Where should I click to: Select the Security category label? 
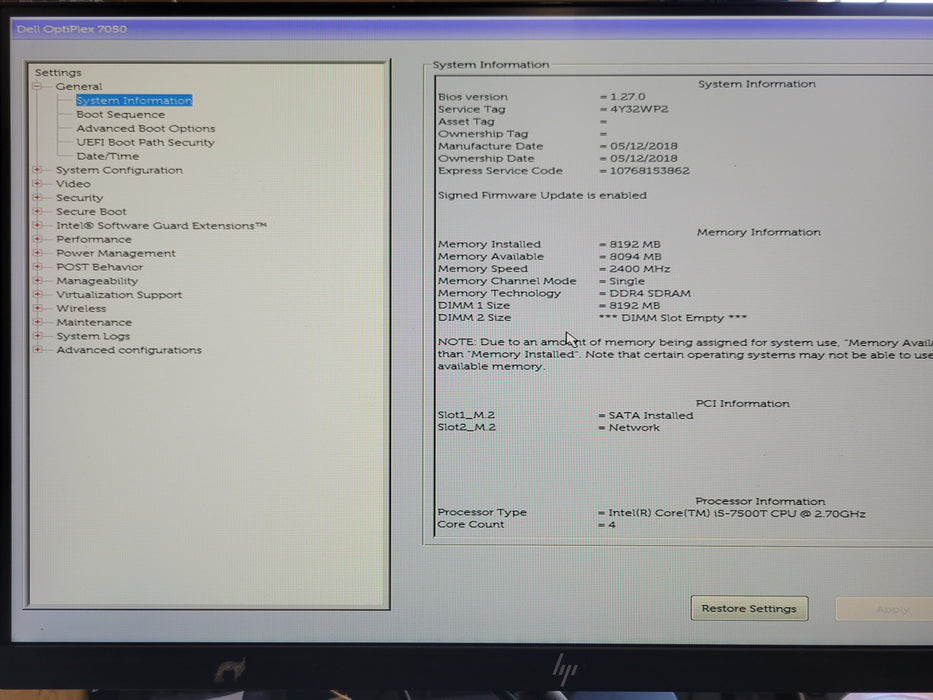click(79, 198)
